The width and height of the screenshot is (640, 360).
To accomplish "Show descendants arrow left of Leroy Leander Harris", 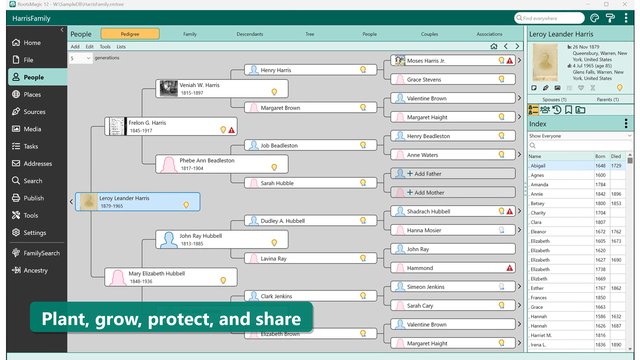I will (x=71, y=202).
